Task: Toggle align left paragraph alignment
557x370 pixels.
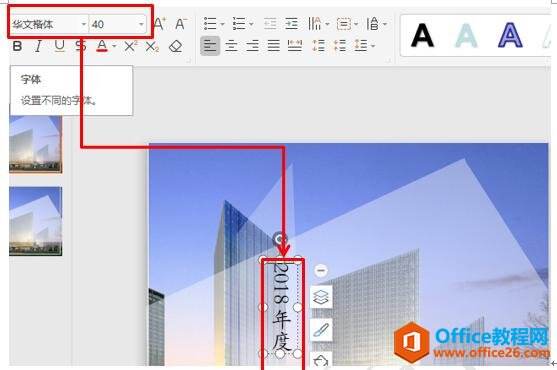Action: 210,46
